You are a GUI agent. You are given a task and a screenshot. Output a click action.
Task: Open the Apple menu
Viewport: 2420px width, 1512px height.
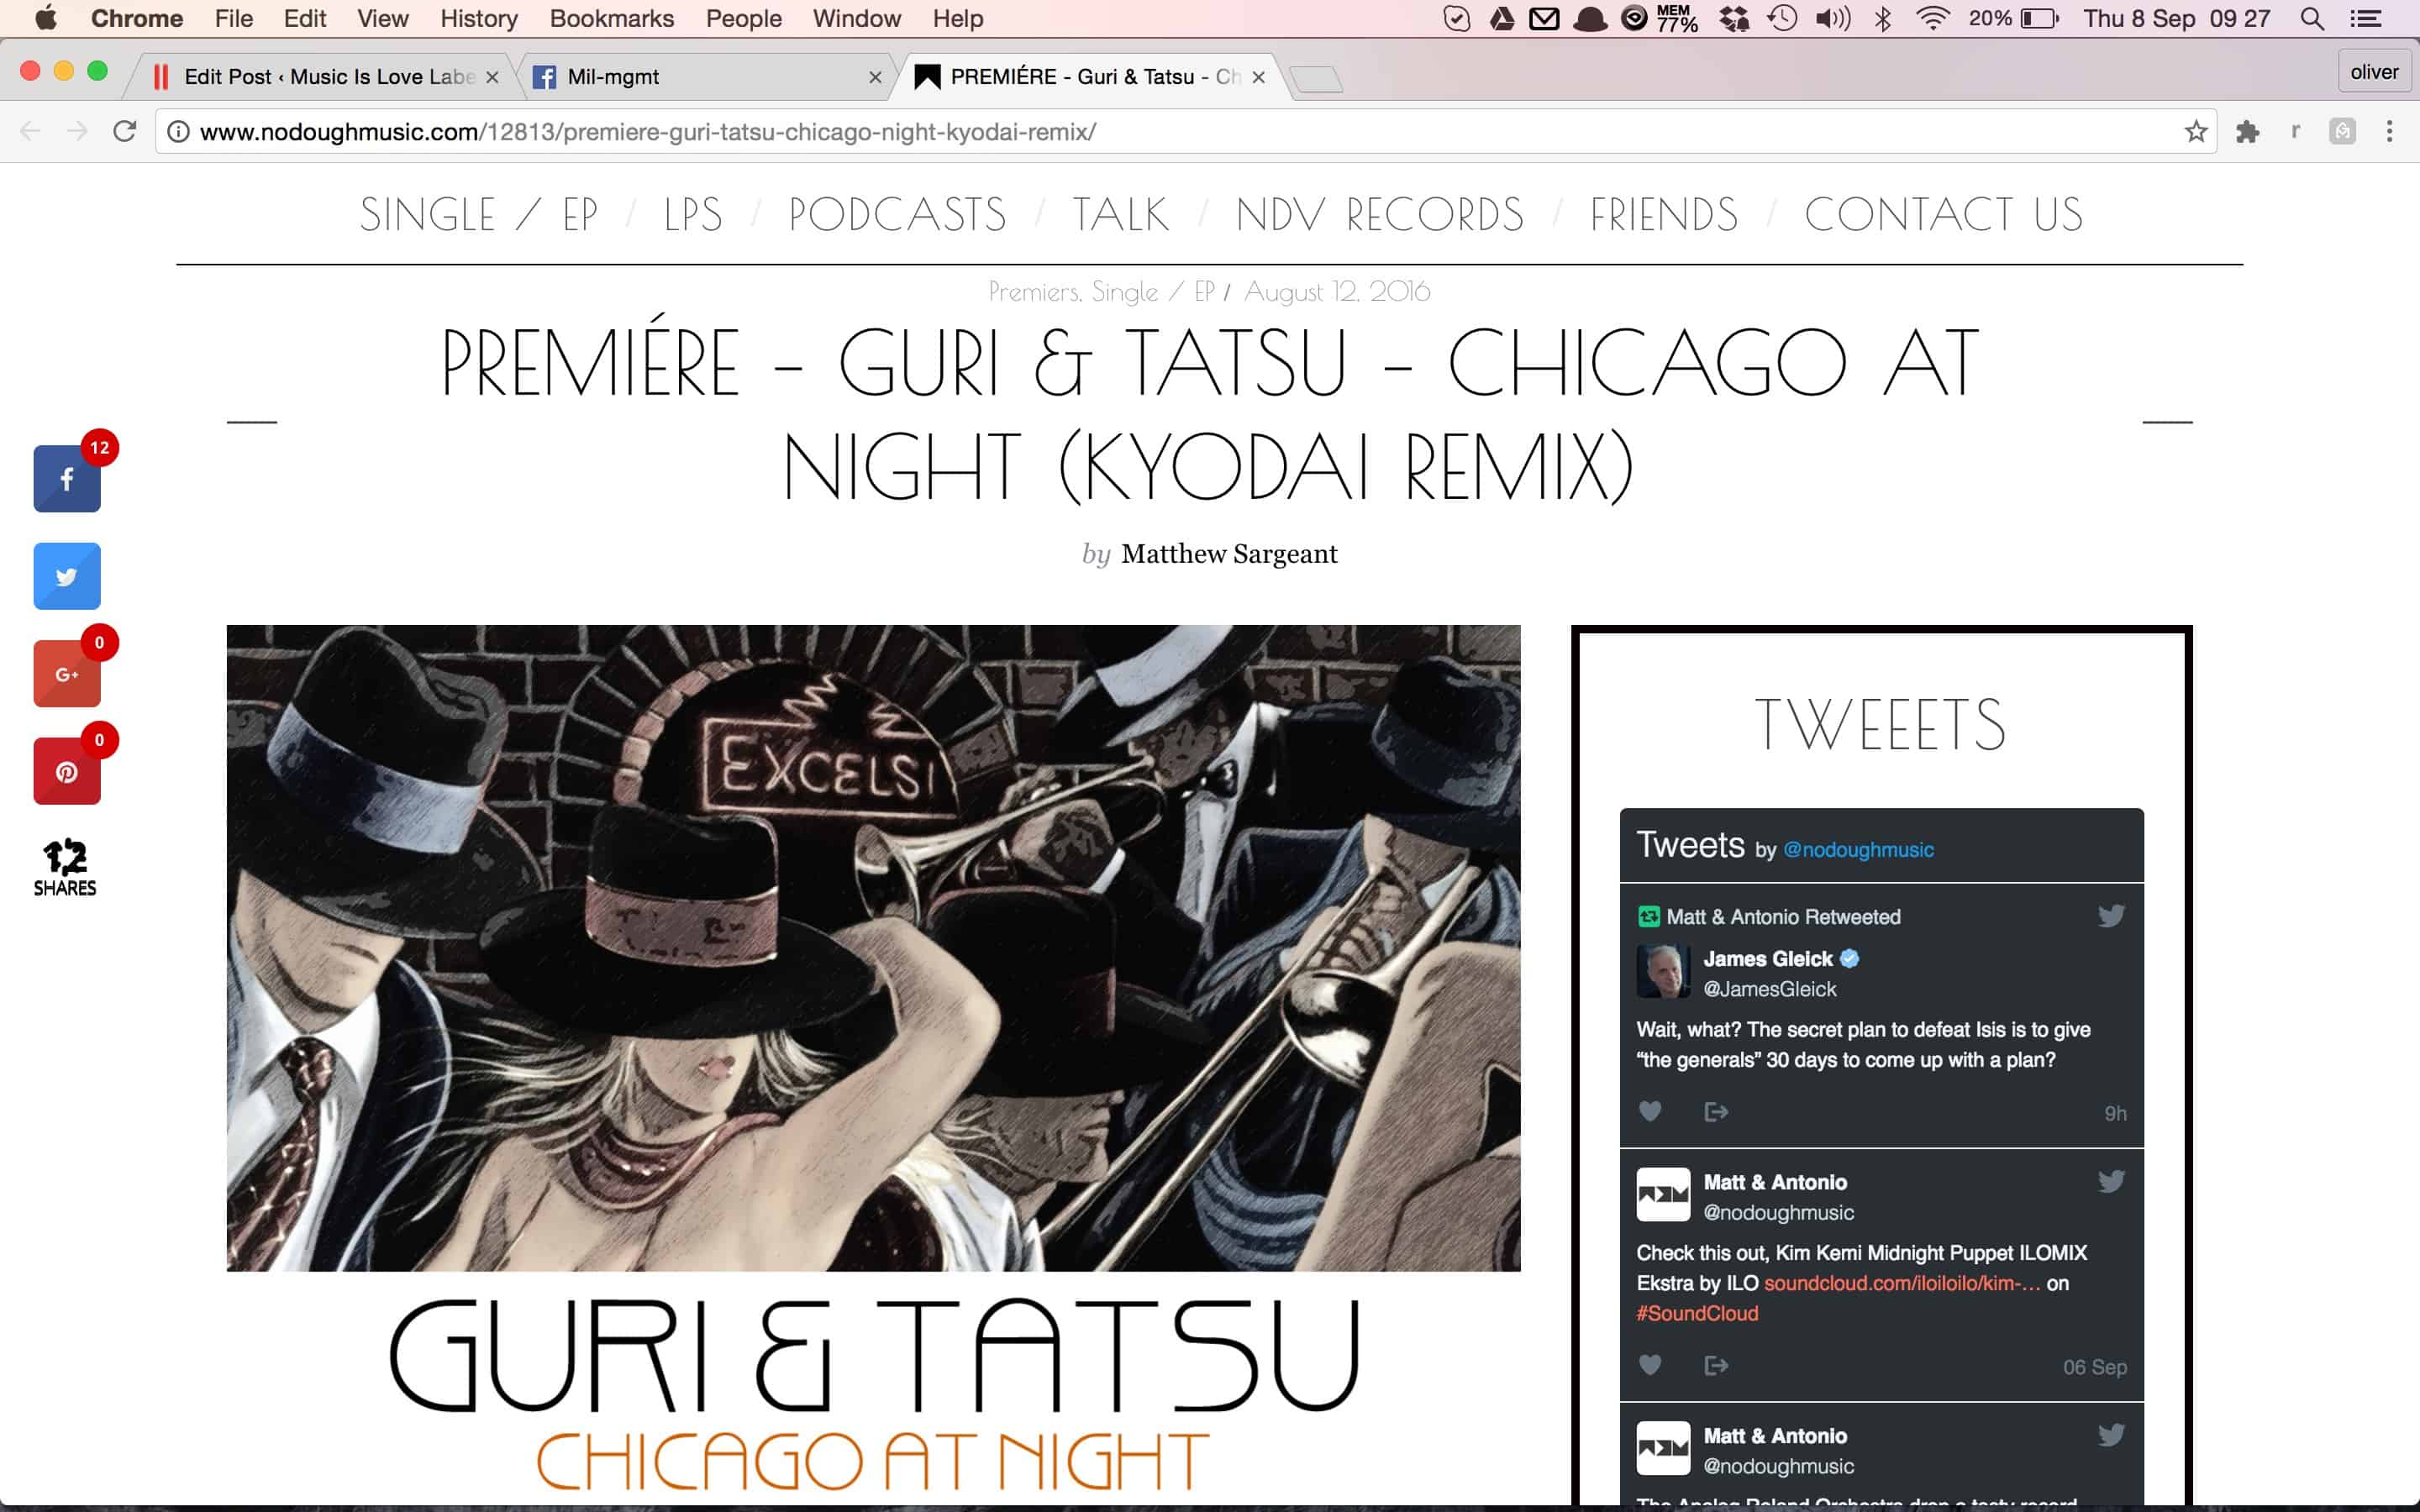46,18
